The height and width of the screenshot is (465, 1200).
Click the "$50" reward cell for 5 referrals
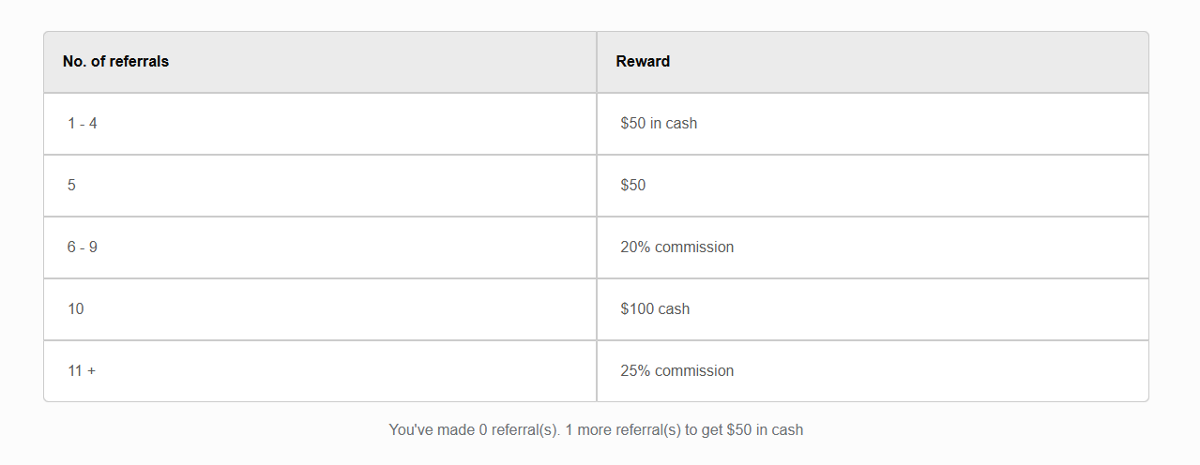click(x=633, y=186)
